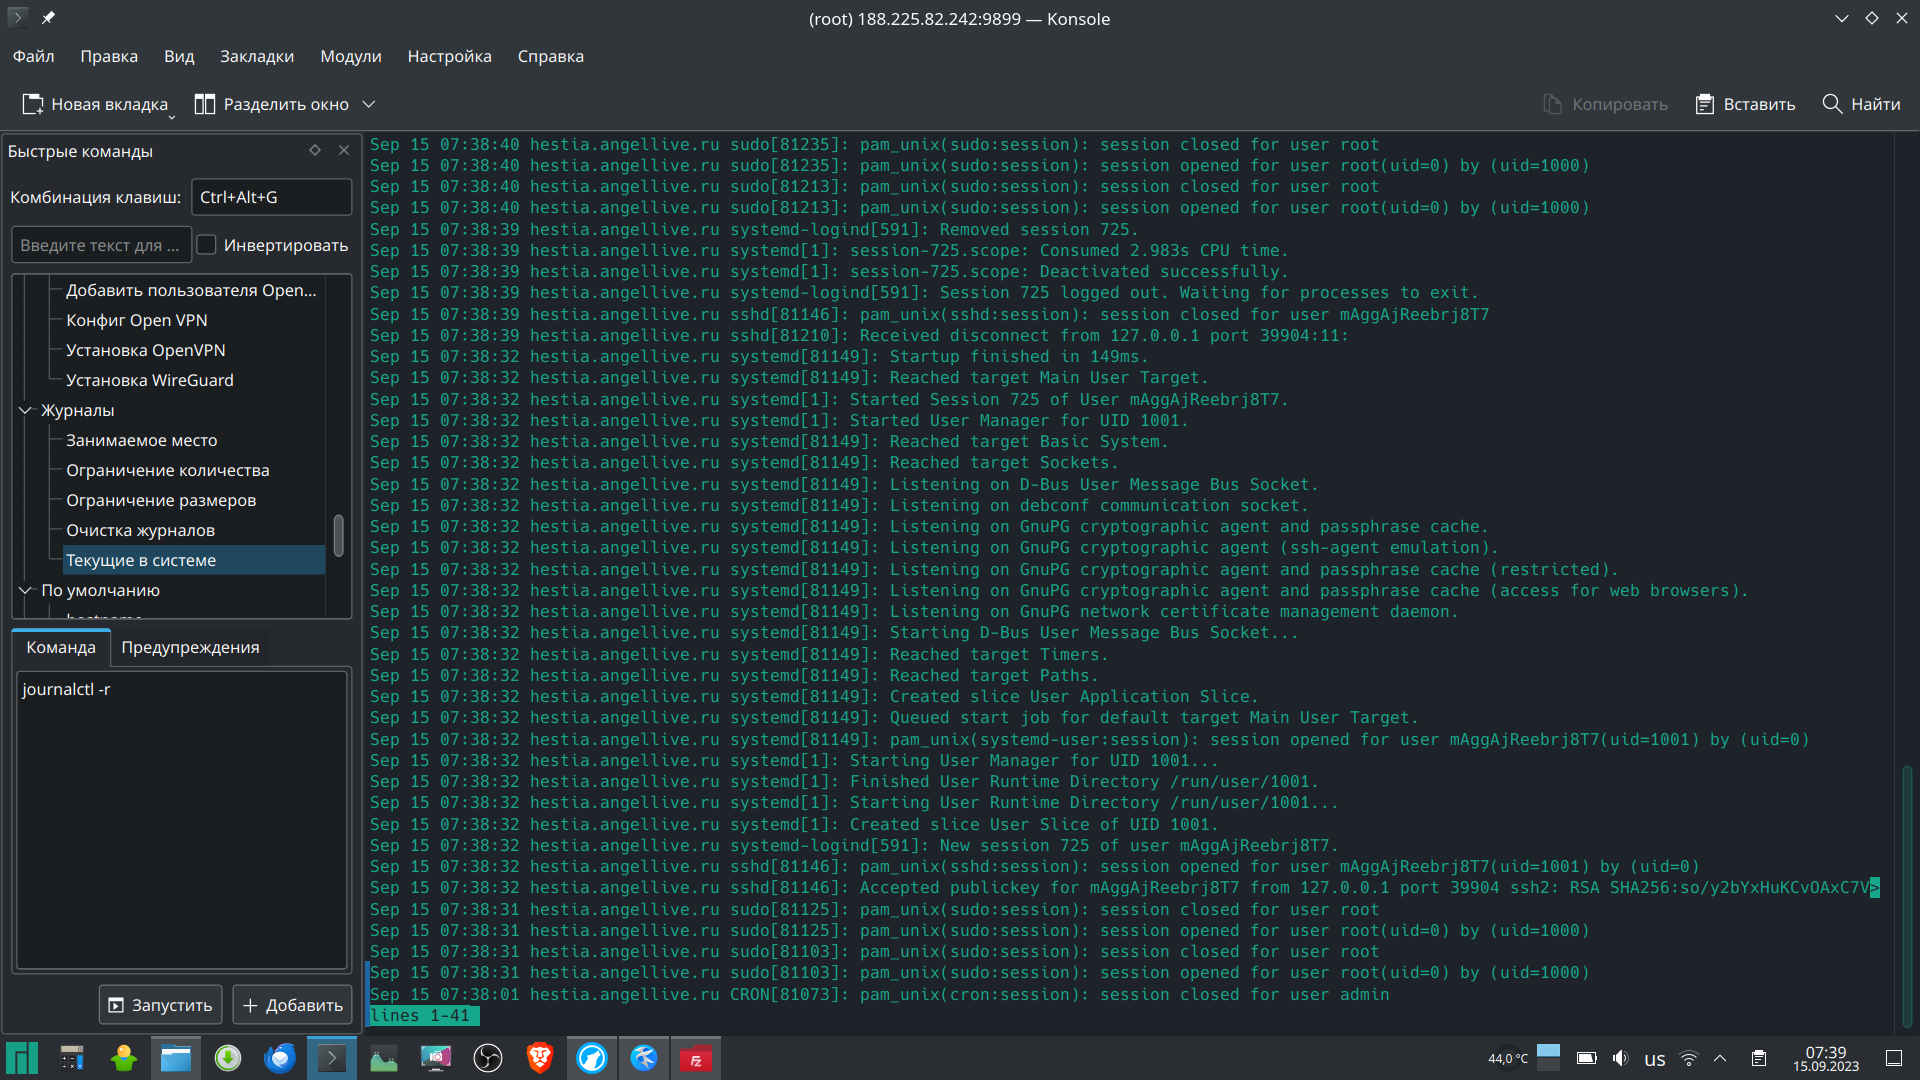
Task: Click the quick commands tree scrollbar
Action: coord(339,536)
